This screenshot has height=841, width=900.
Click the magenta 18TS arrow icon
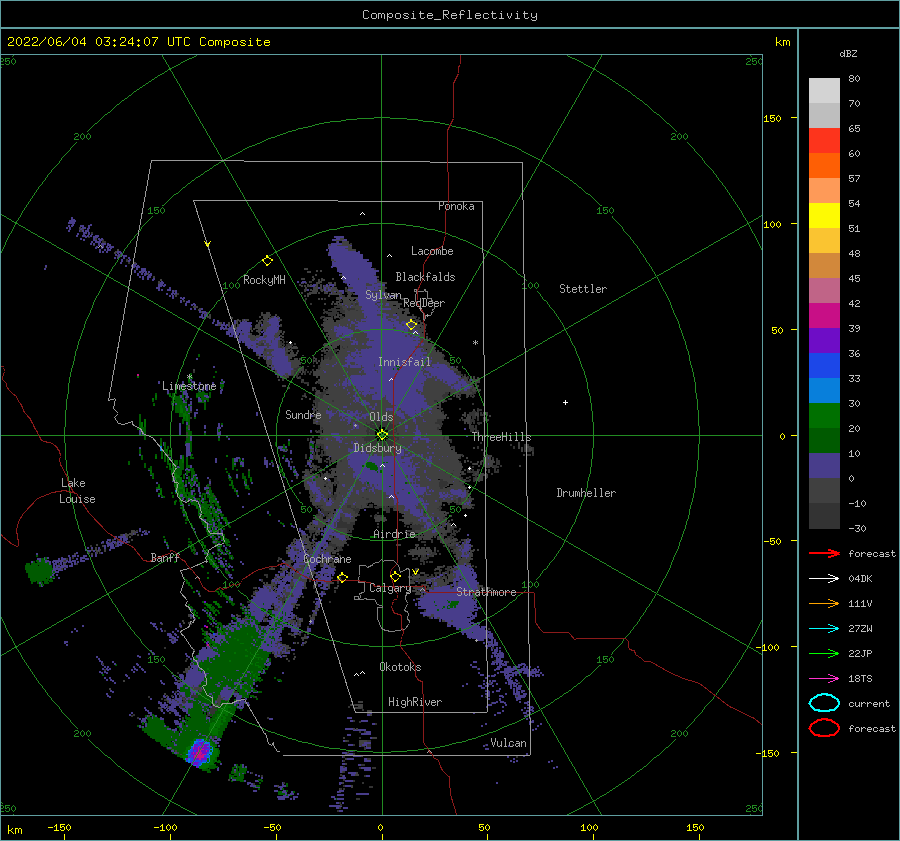point(824,679)
